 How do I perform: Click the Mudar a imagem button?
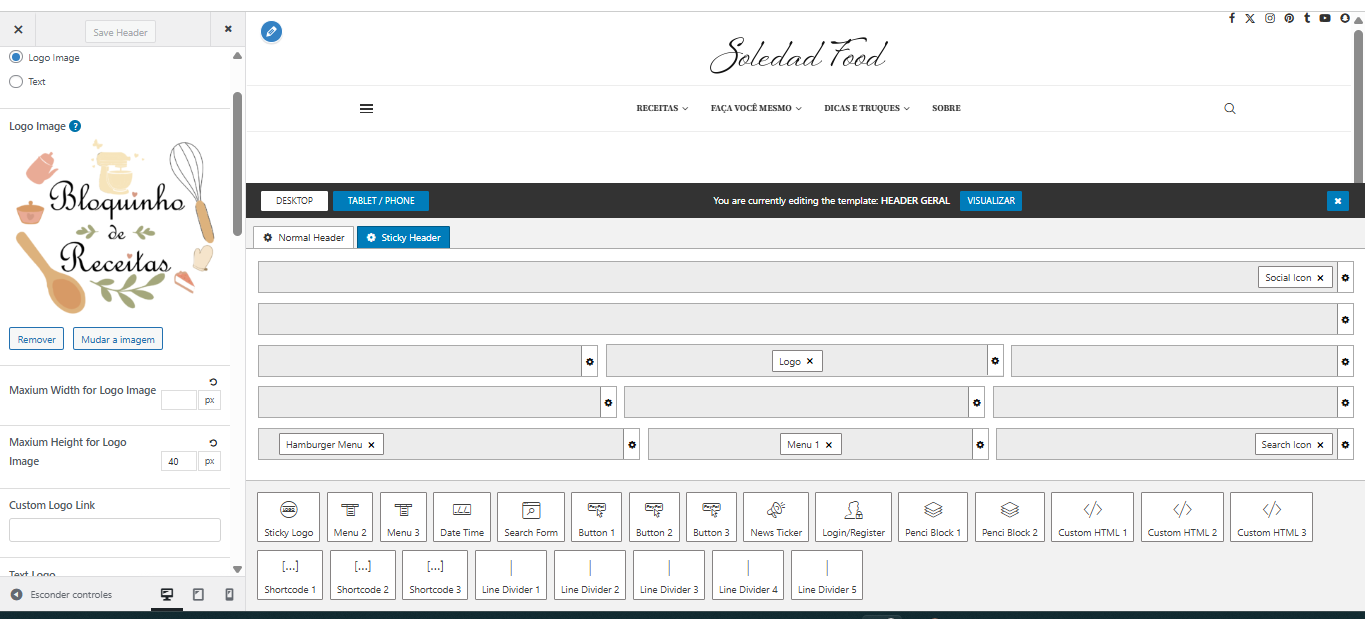point(117,339)
